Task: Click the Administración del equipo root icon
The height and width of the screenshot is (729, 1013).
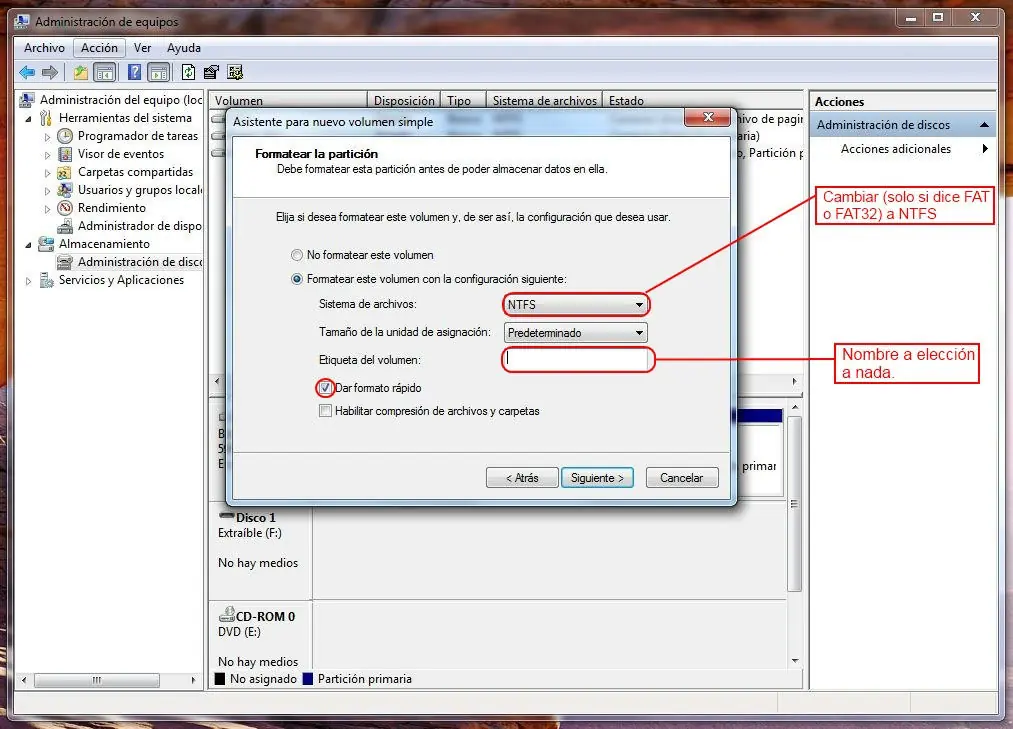Action: (27, 100)
